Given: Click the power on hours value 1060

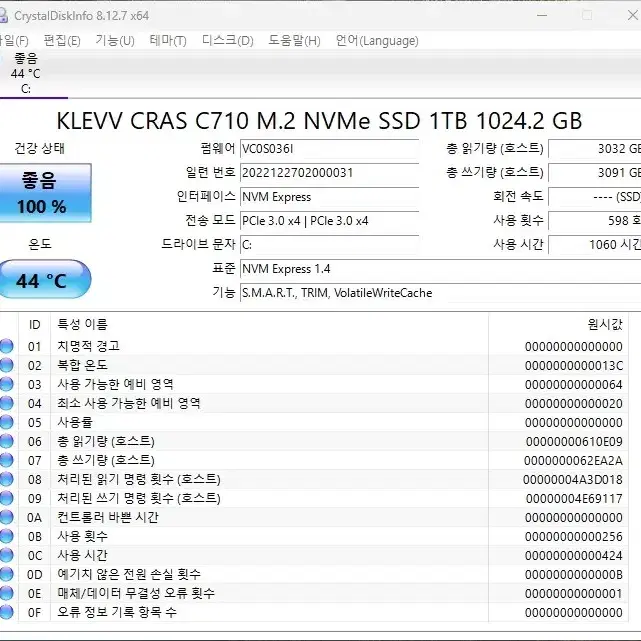Looking at the screenshot, I should (x=595, y=245).
